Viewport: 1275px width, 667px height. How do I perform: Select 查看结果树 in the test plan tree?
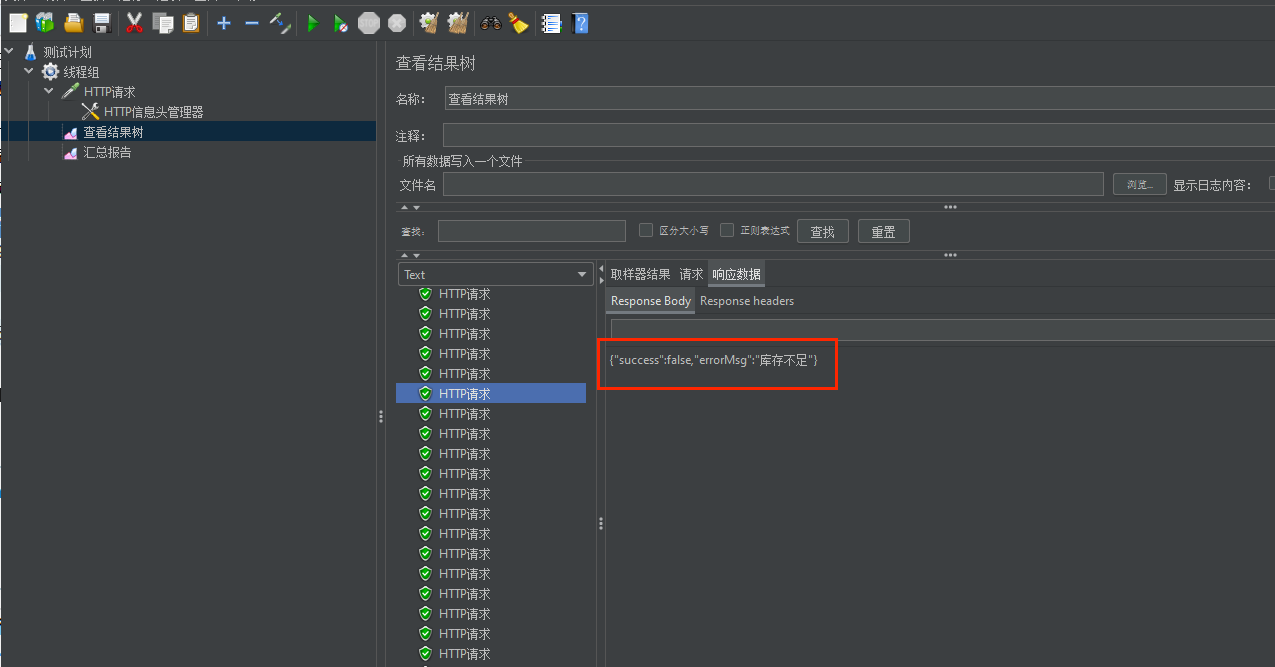point(113,132)
